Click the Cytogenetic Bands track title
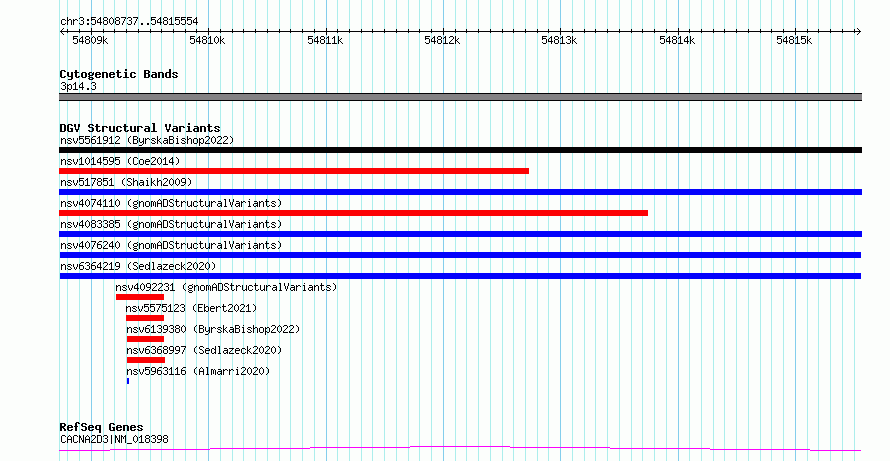 coord(119,74)
